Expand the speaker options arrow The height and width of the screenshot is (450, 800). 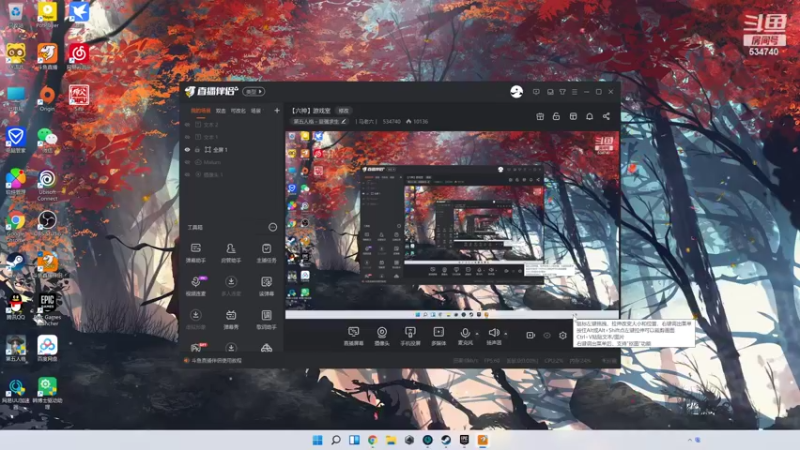pos(506,334)
